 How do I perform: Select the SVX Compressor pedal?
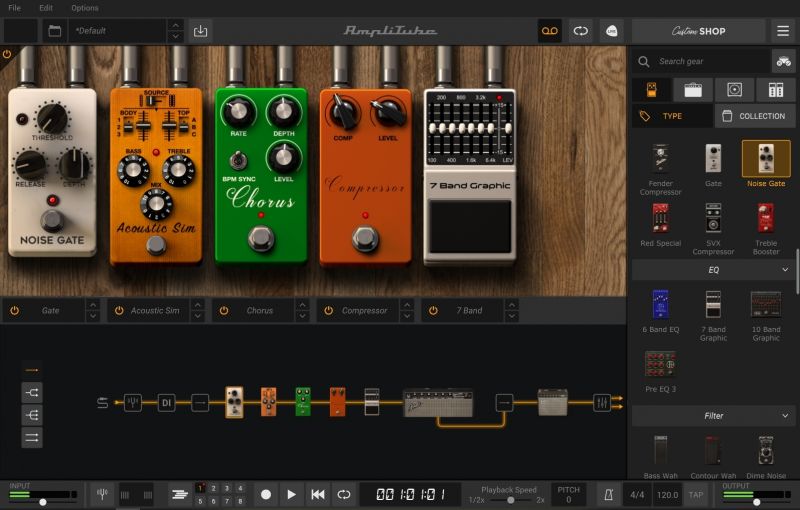pyautogui.click(x=713, y=228)
